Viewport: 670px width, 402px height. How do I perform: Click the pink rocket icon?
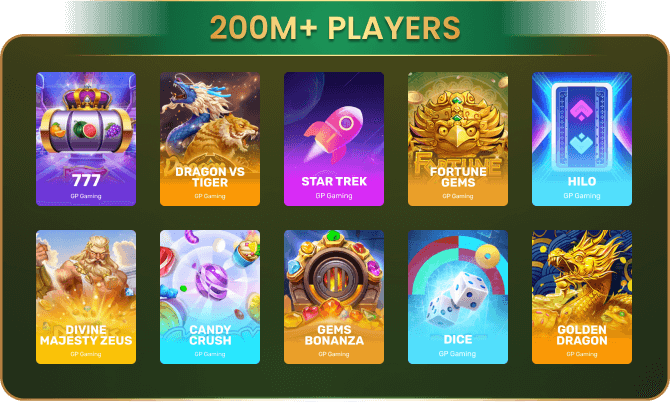pyautogui.click(x=334, y=134)
